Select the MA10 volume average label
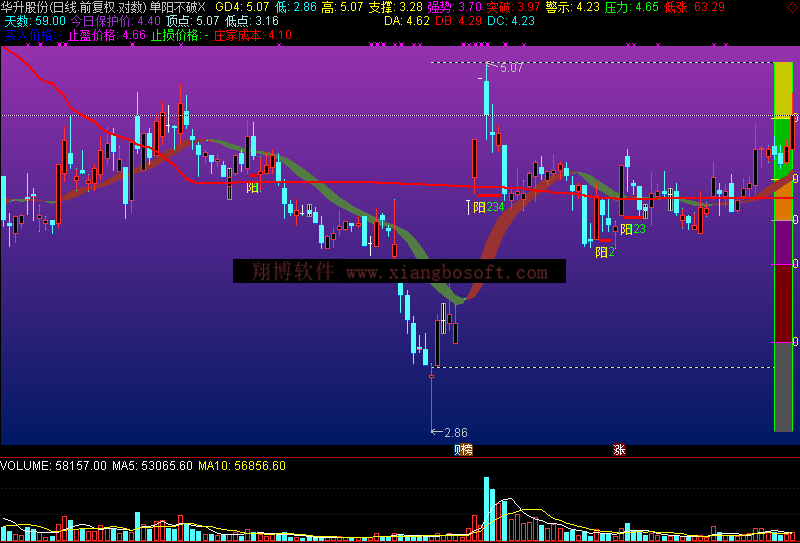Screen dimensions: 800x543 [x=229, y=465]
